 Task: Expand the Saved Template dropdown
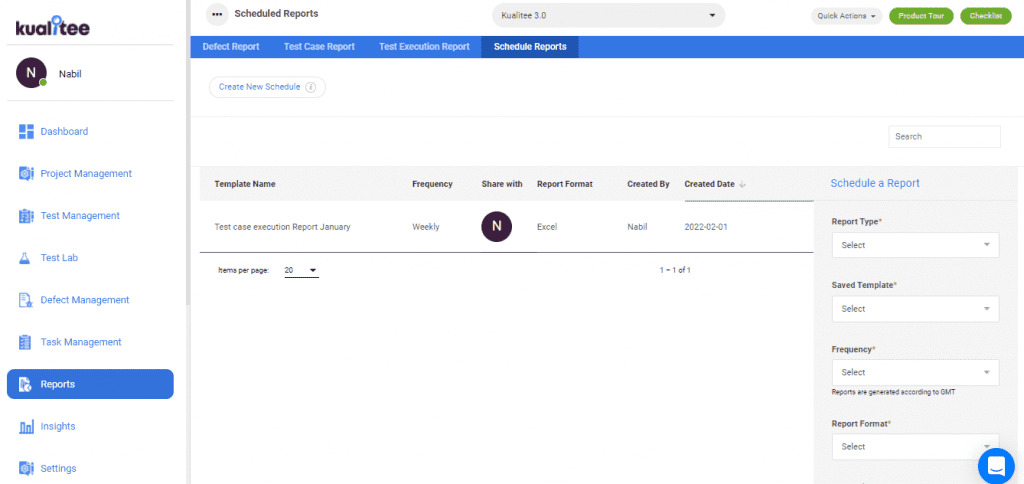point(915,309)
